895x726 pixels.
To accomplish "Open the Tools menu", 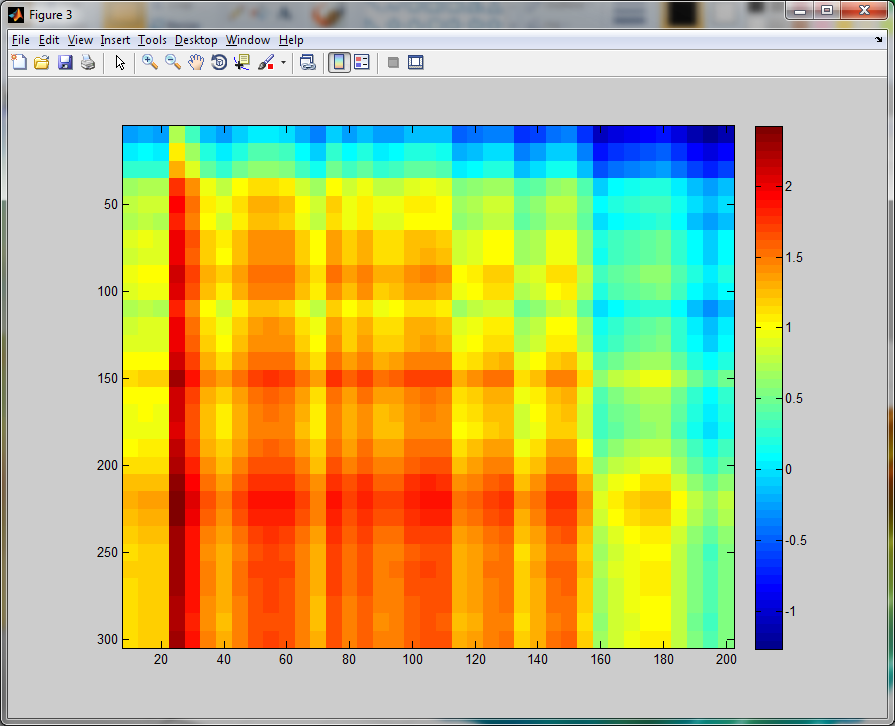I will coord(152,40).
